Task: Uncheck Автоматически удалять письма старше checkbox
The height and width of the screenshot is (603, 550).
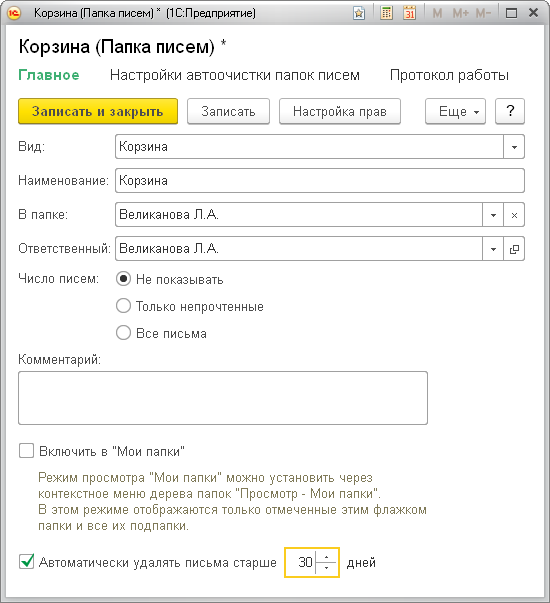Action: tap(27, 562)
